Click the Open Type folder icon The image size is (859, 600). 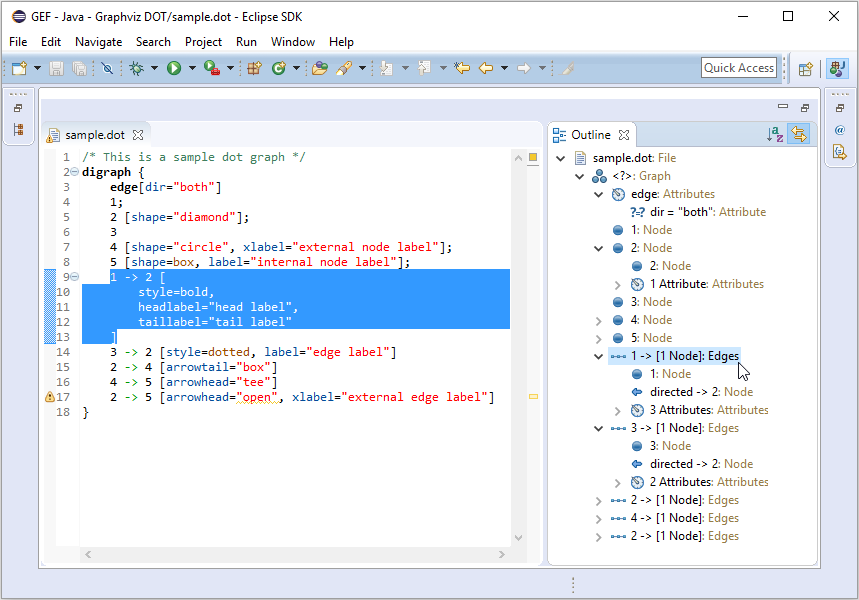tap(319, 68)
